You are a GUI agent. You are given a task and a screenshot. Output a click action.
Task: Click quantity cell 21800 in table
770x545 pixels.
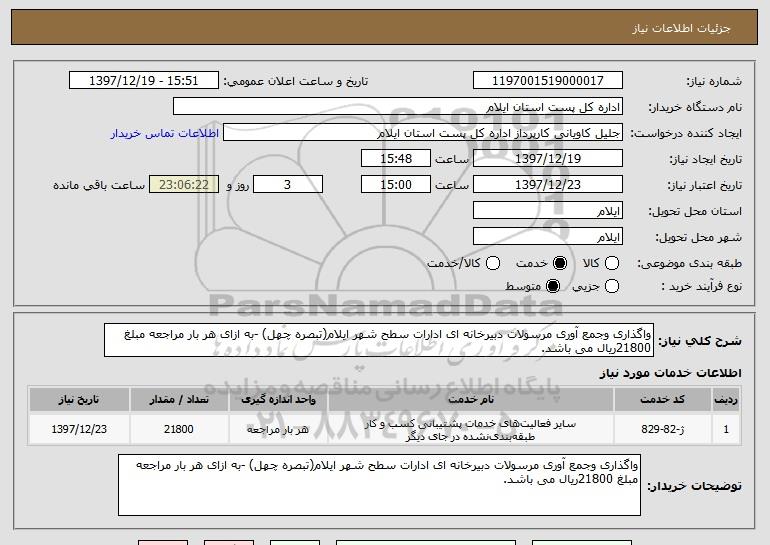(179, 429)
